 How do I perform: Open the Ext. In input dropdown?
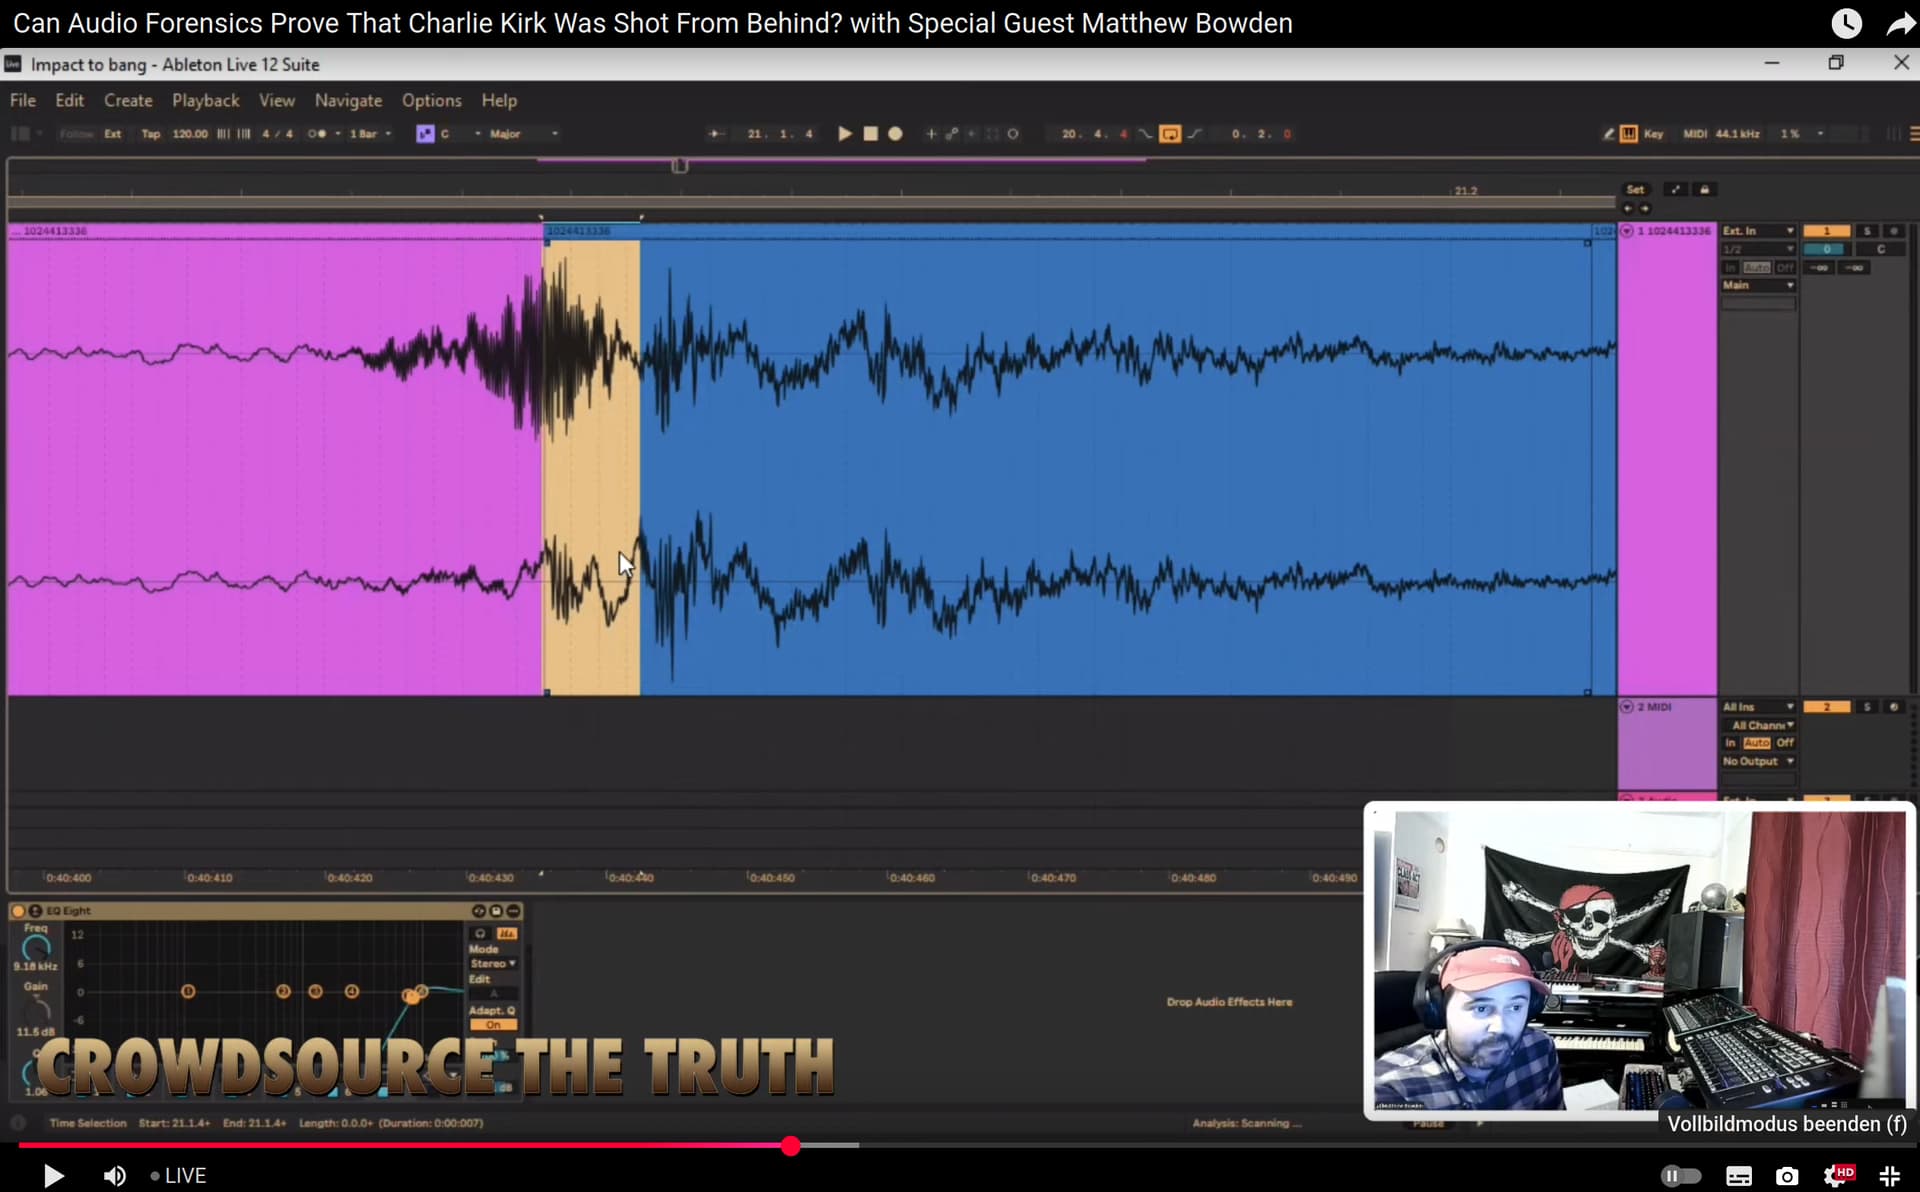point(1757,231)
